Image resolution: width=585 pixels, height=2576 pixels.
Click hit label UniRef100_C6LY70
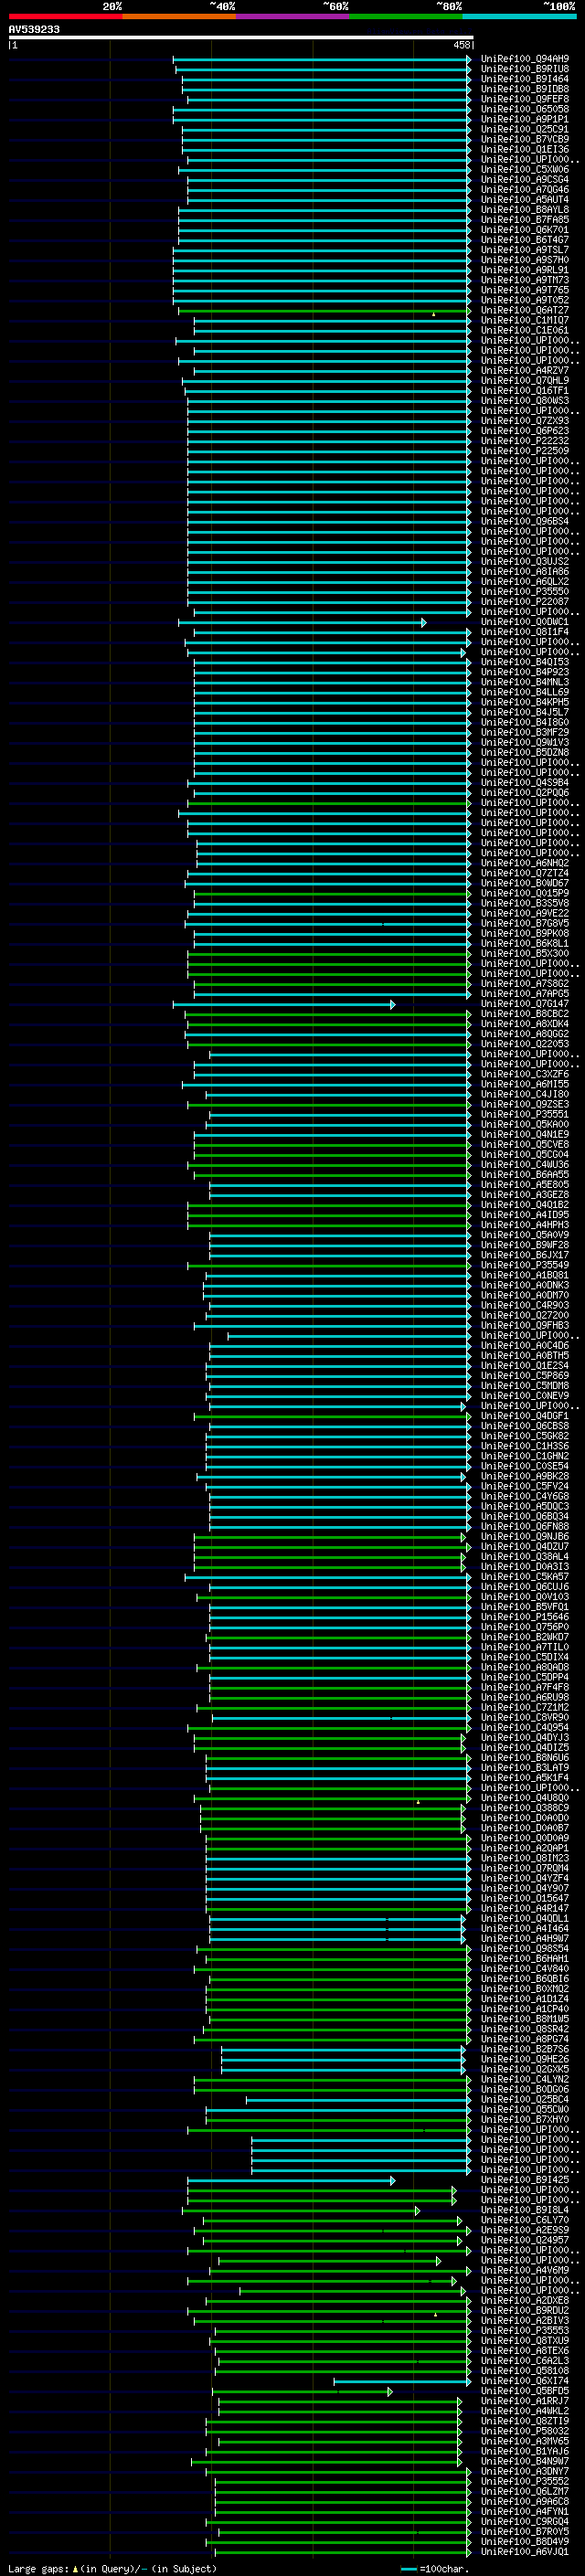pyautogui.click(x=525, y=2220)
